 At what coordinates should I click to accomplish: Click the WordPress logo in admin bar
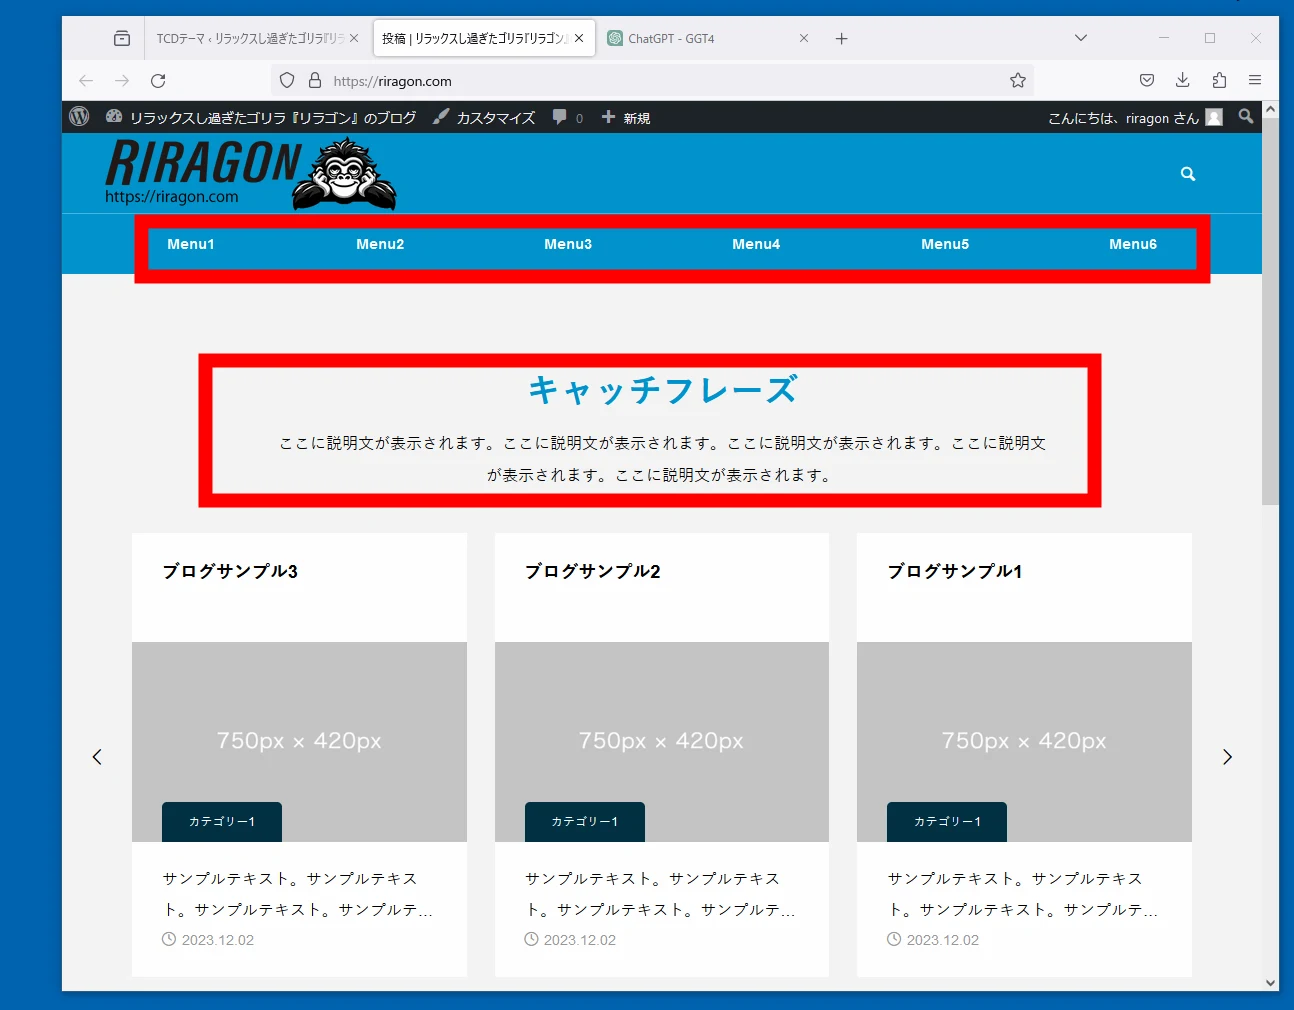(x=79, y=117)
